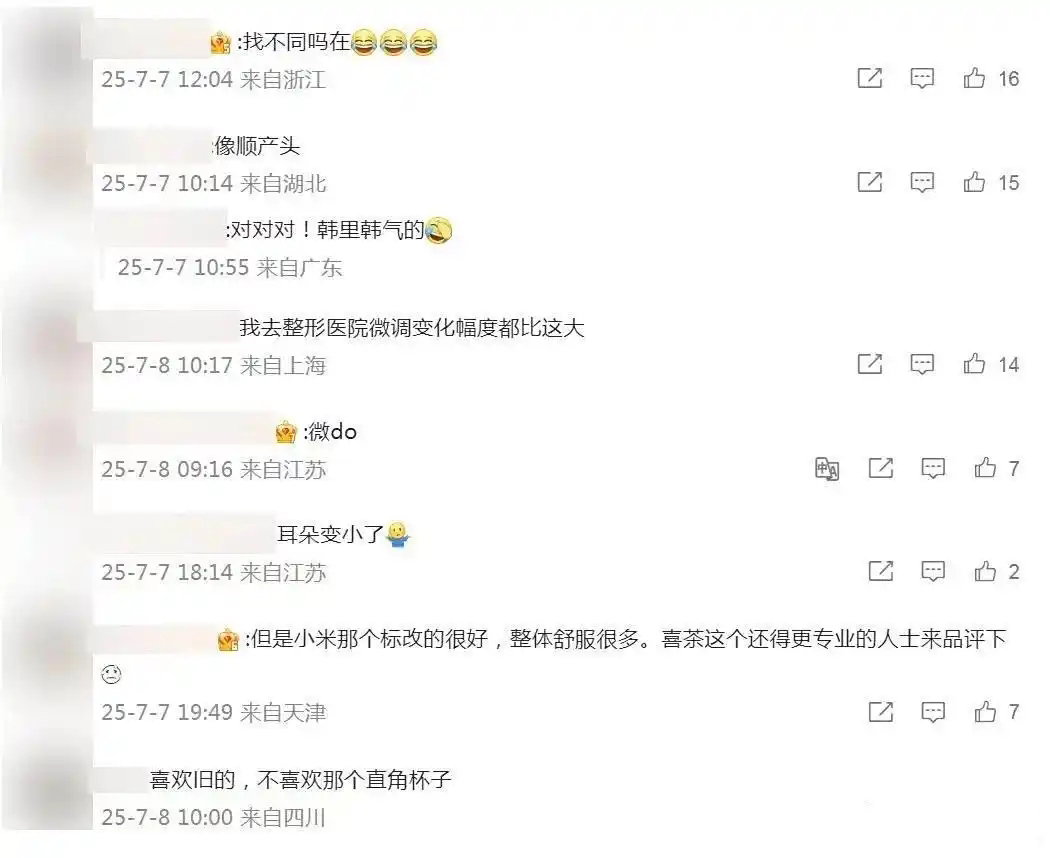Share the 耳朵变小了 comment

point(881,571)
